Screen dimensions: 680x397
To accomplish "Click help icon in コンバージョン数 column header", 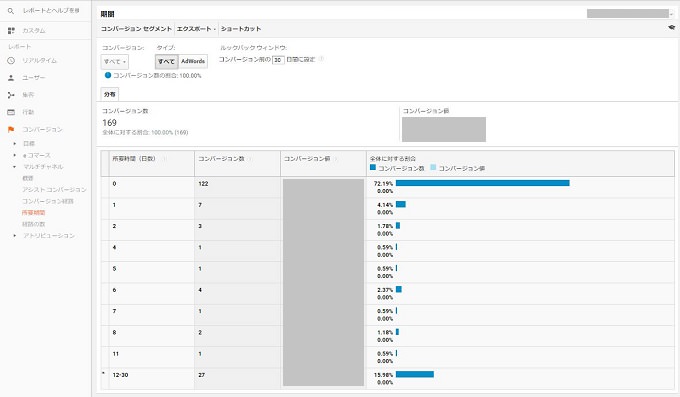I will click(x=250, y=159).
